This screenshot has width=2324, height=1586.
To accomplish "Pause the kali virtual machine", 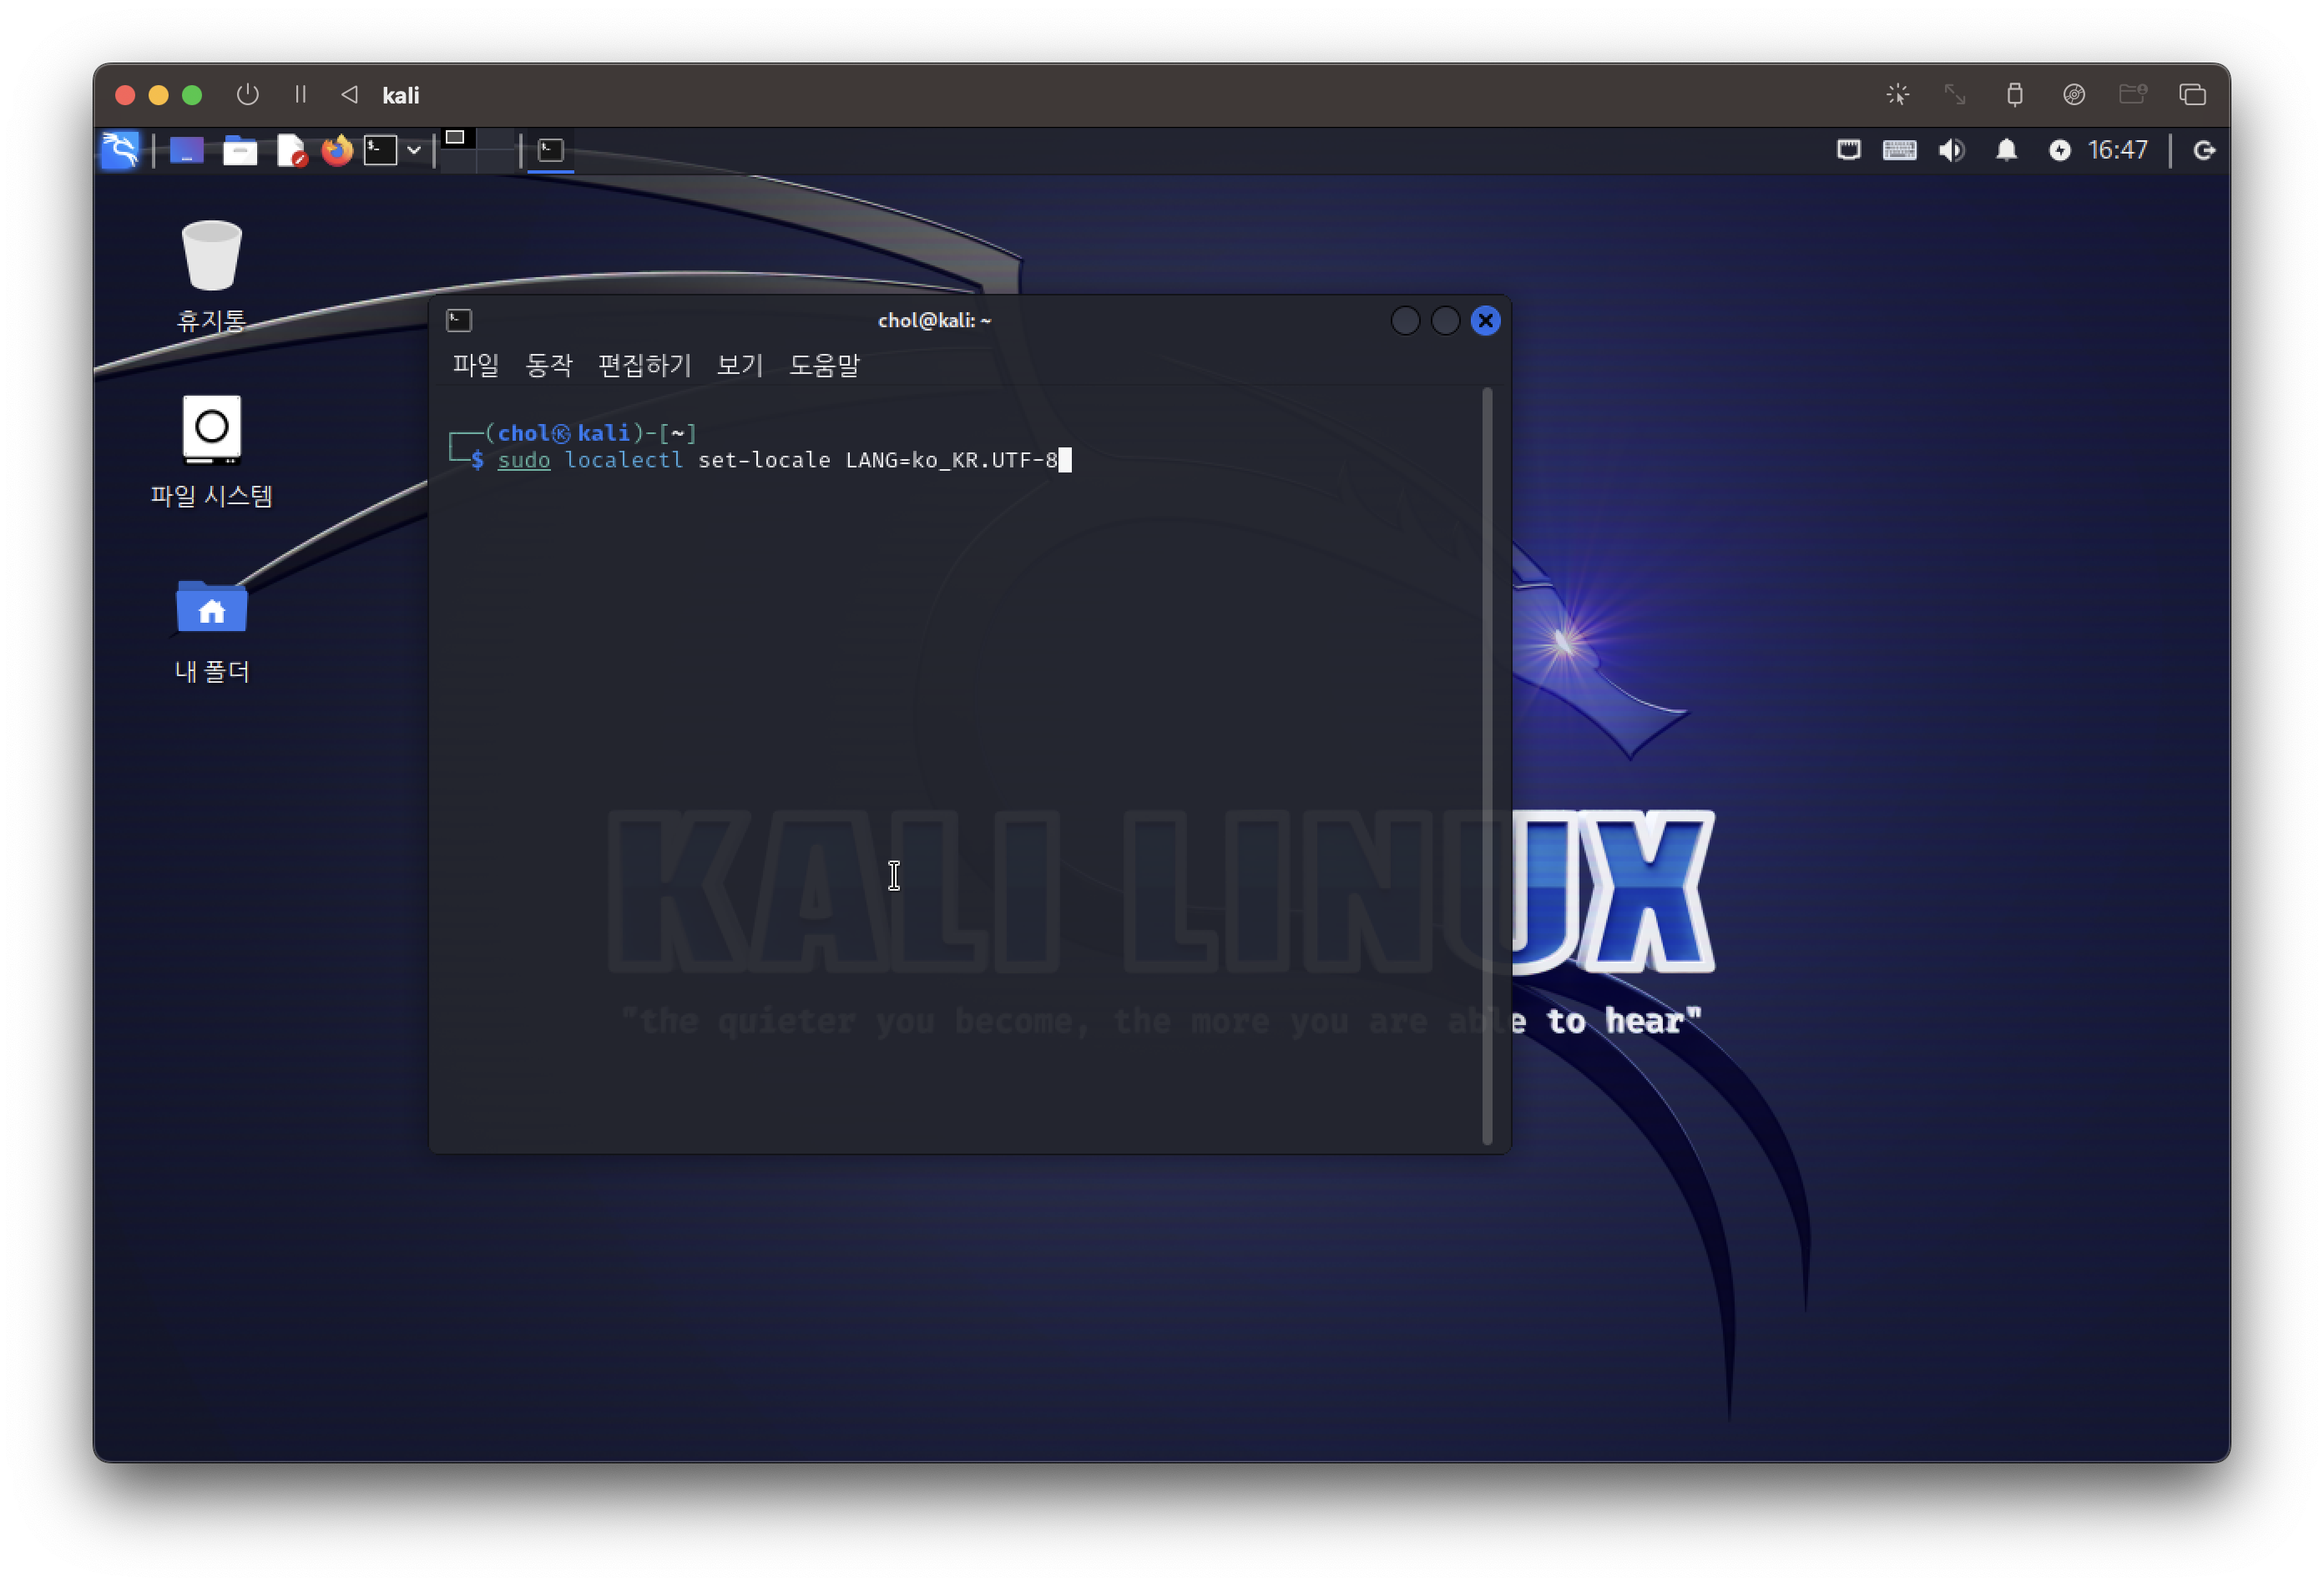I will tap(300, 95).
